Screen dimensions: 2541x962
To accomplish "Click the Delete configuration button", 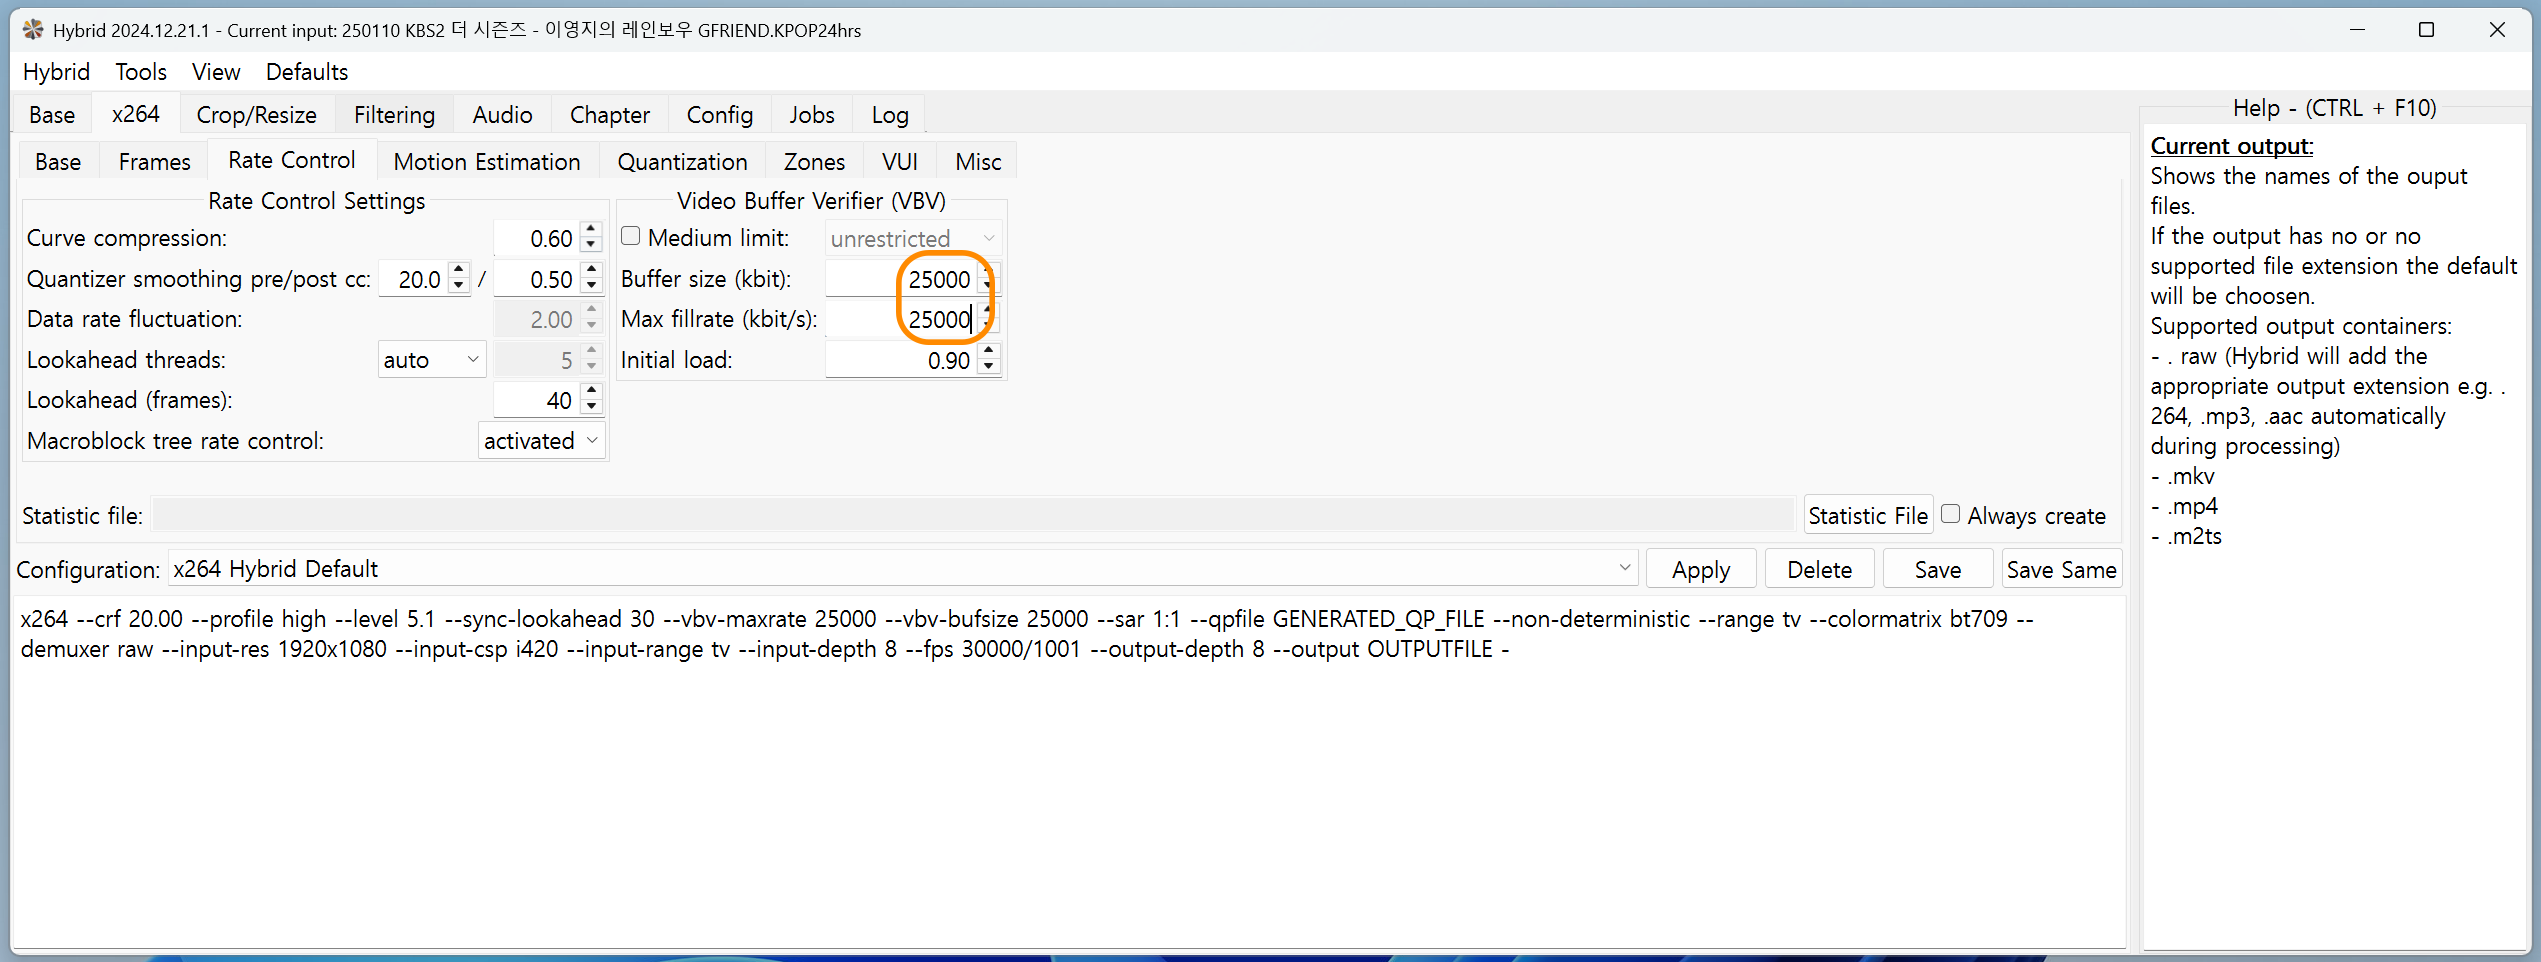I will pos(1820,570).
